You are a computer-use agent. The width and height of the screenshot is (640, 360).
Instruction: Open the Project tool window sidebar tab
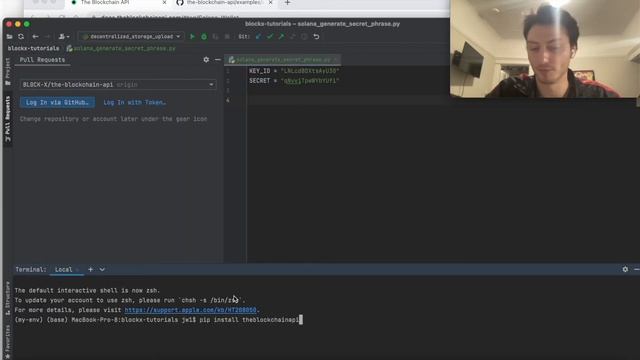point(7,71)
